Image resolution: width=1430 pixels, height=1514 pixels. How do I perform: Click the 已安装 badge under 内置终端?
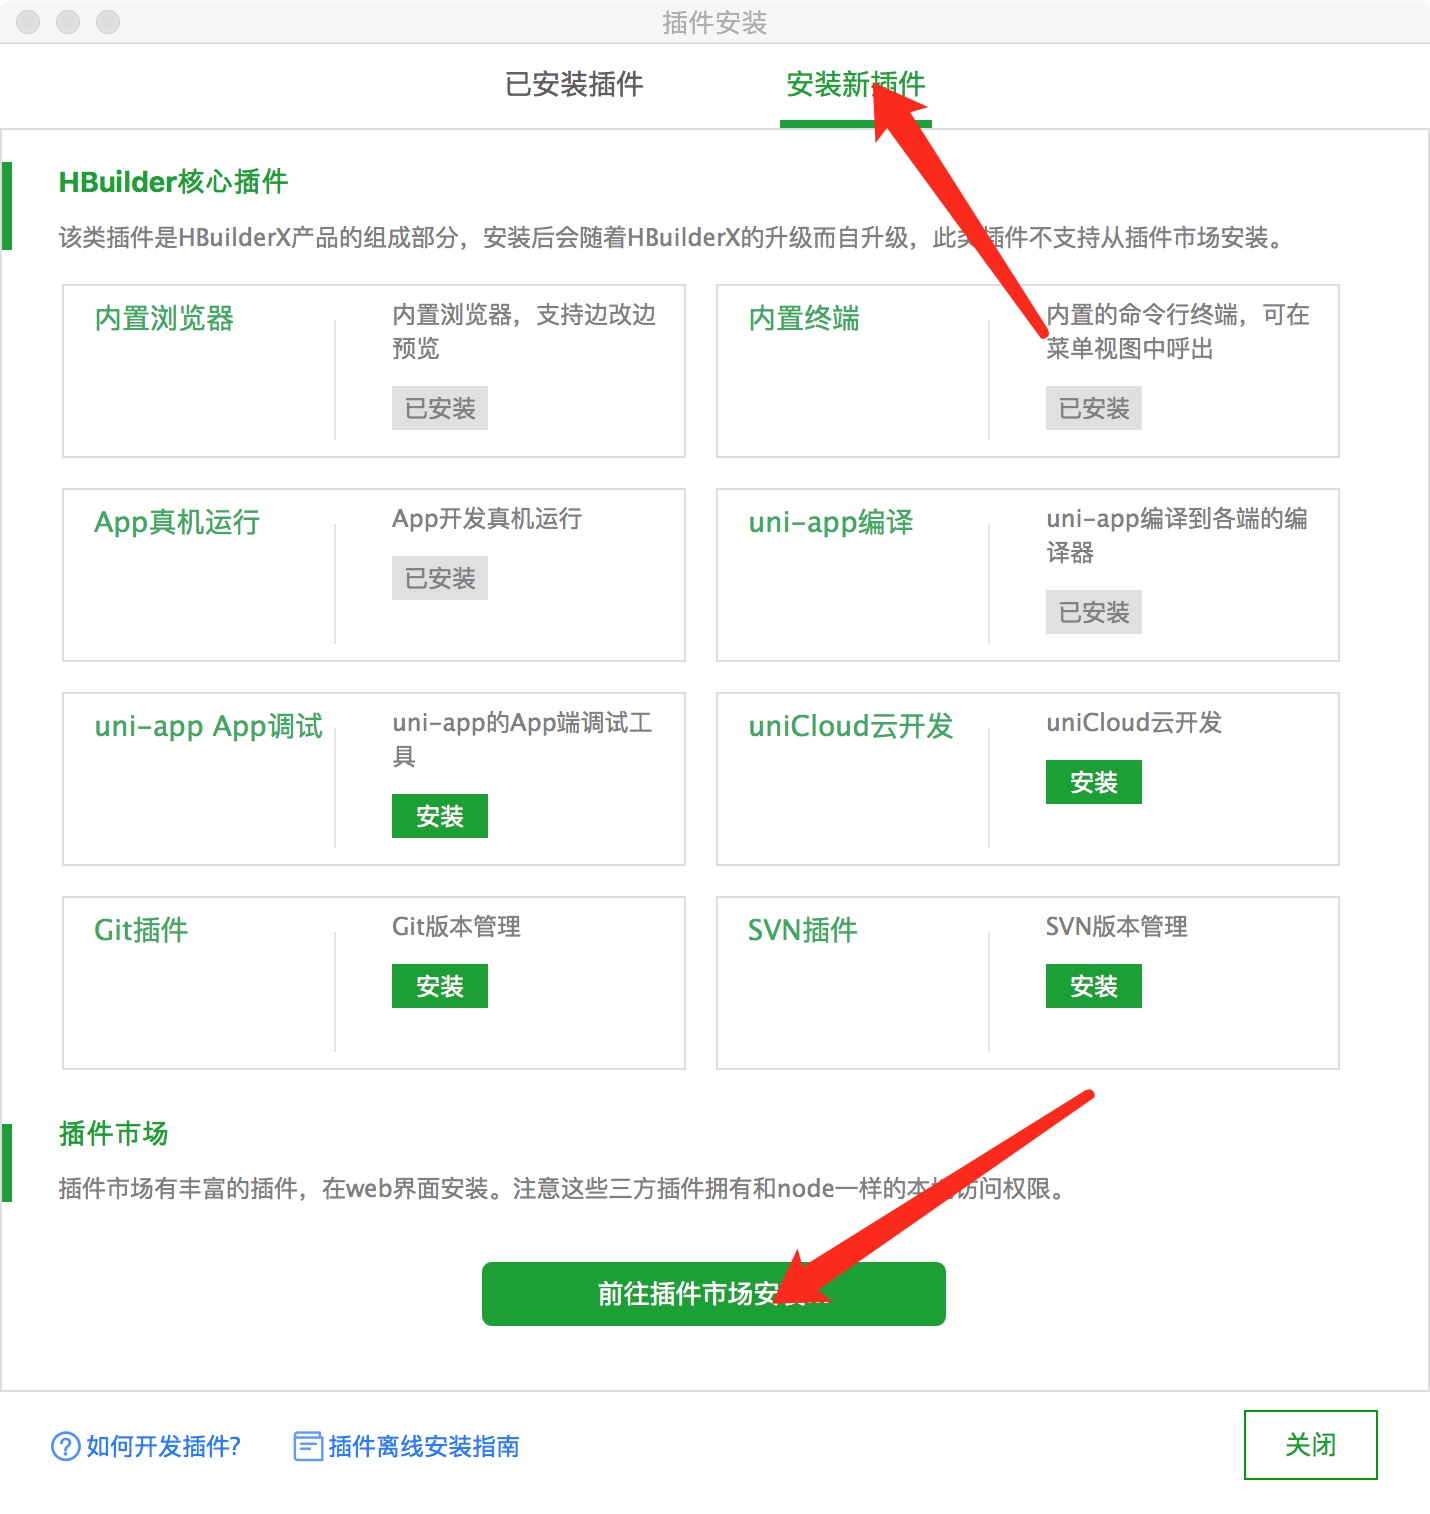pos(1093,408)
